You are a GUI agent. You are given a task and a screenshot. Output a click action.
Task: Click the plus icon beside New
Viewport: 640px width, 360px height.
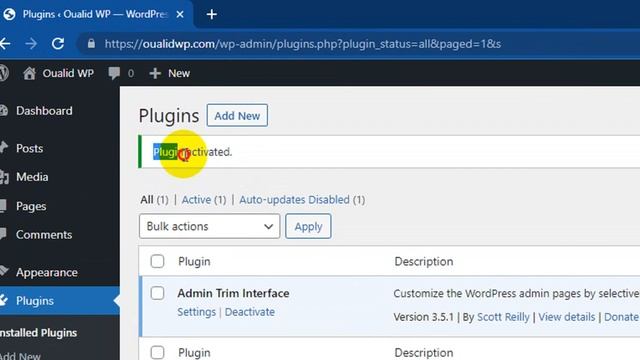155,73
